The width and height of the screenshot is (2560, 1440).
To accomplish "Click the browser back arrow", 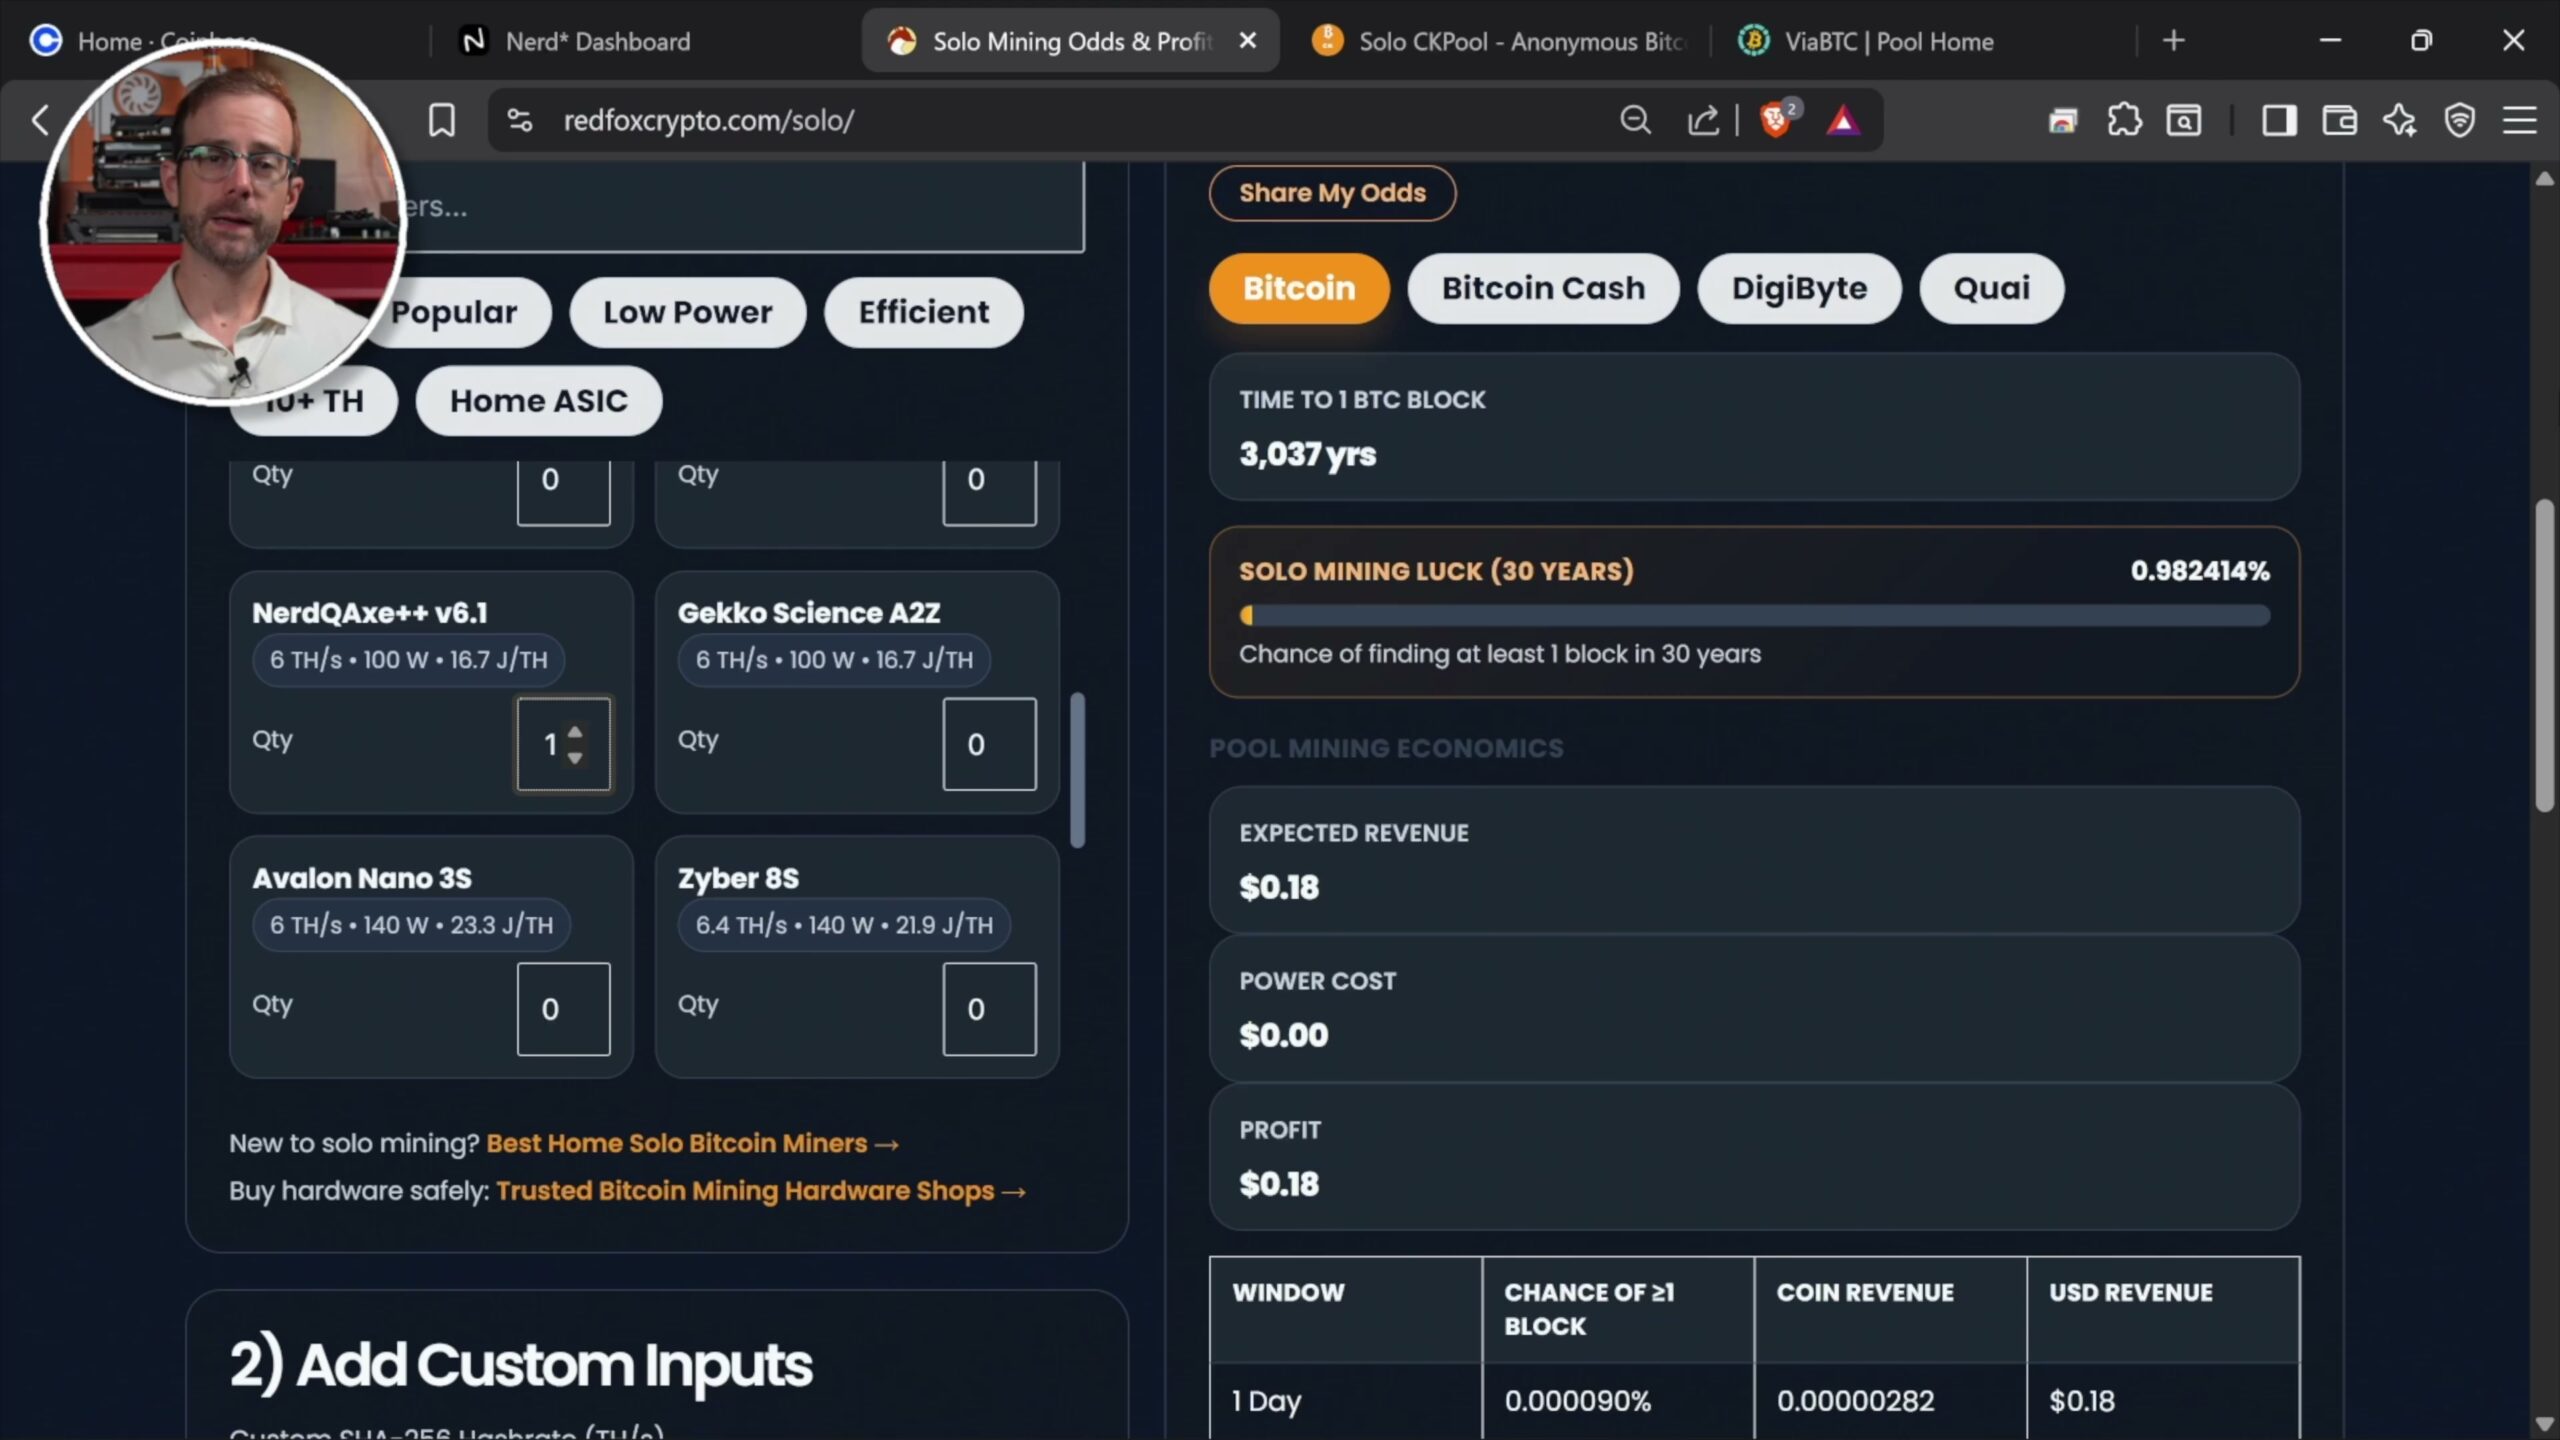I will point(40,120).
